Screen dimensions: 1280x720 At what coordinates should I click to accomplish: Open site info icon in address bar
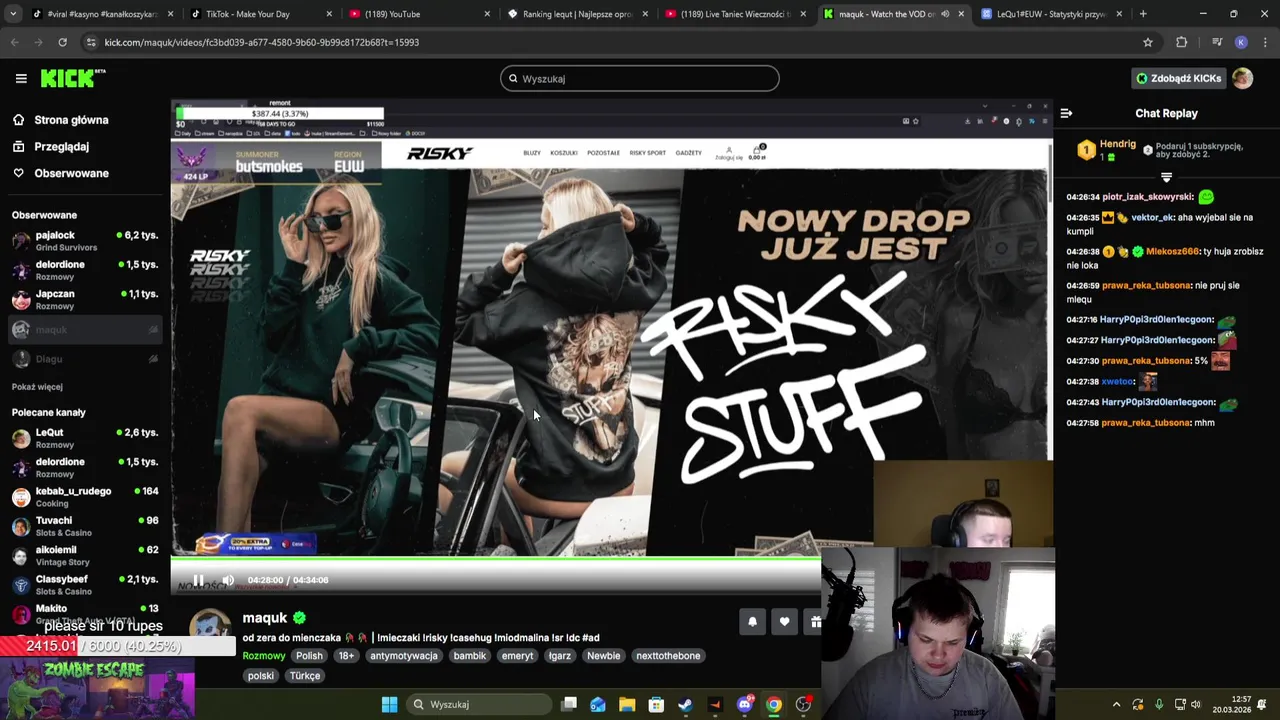click(91, 42)
